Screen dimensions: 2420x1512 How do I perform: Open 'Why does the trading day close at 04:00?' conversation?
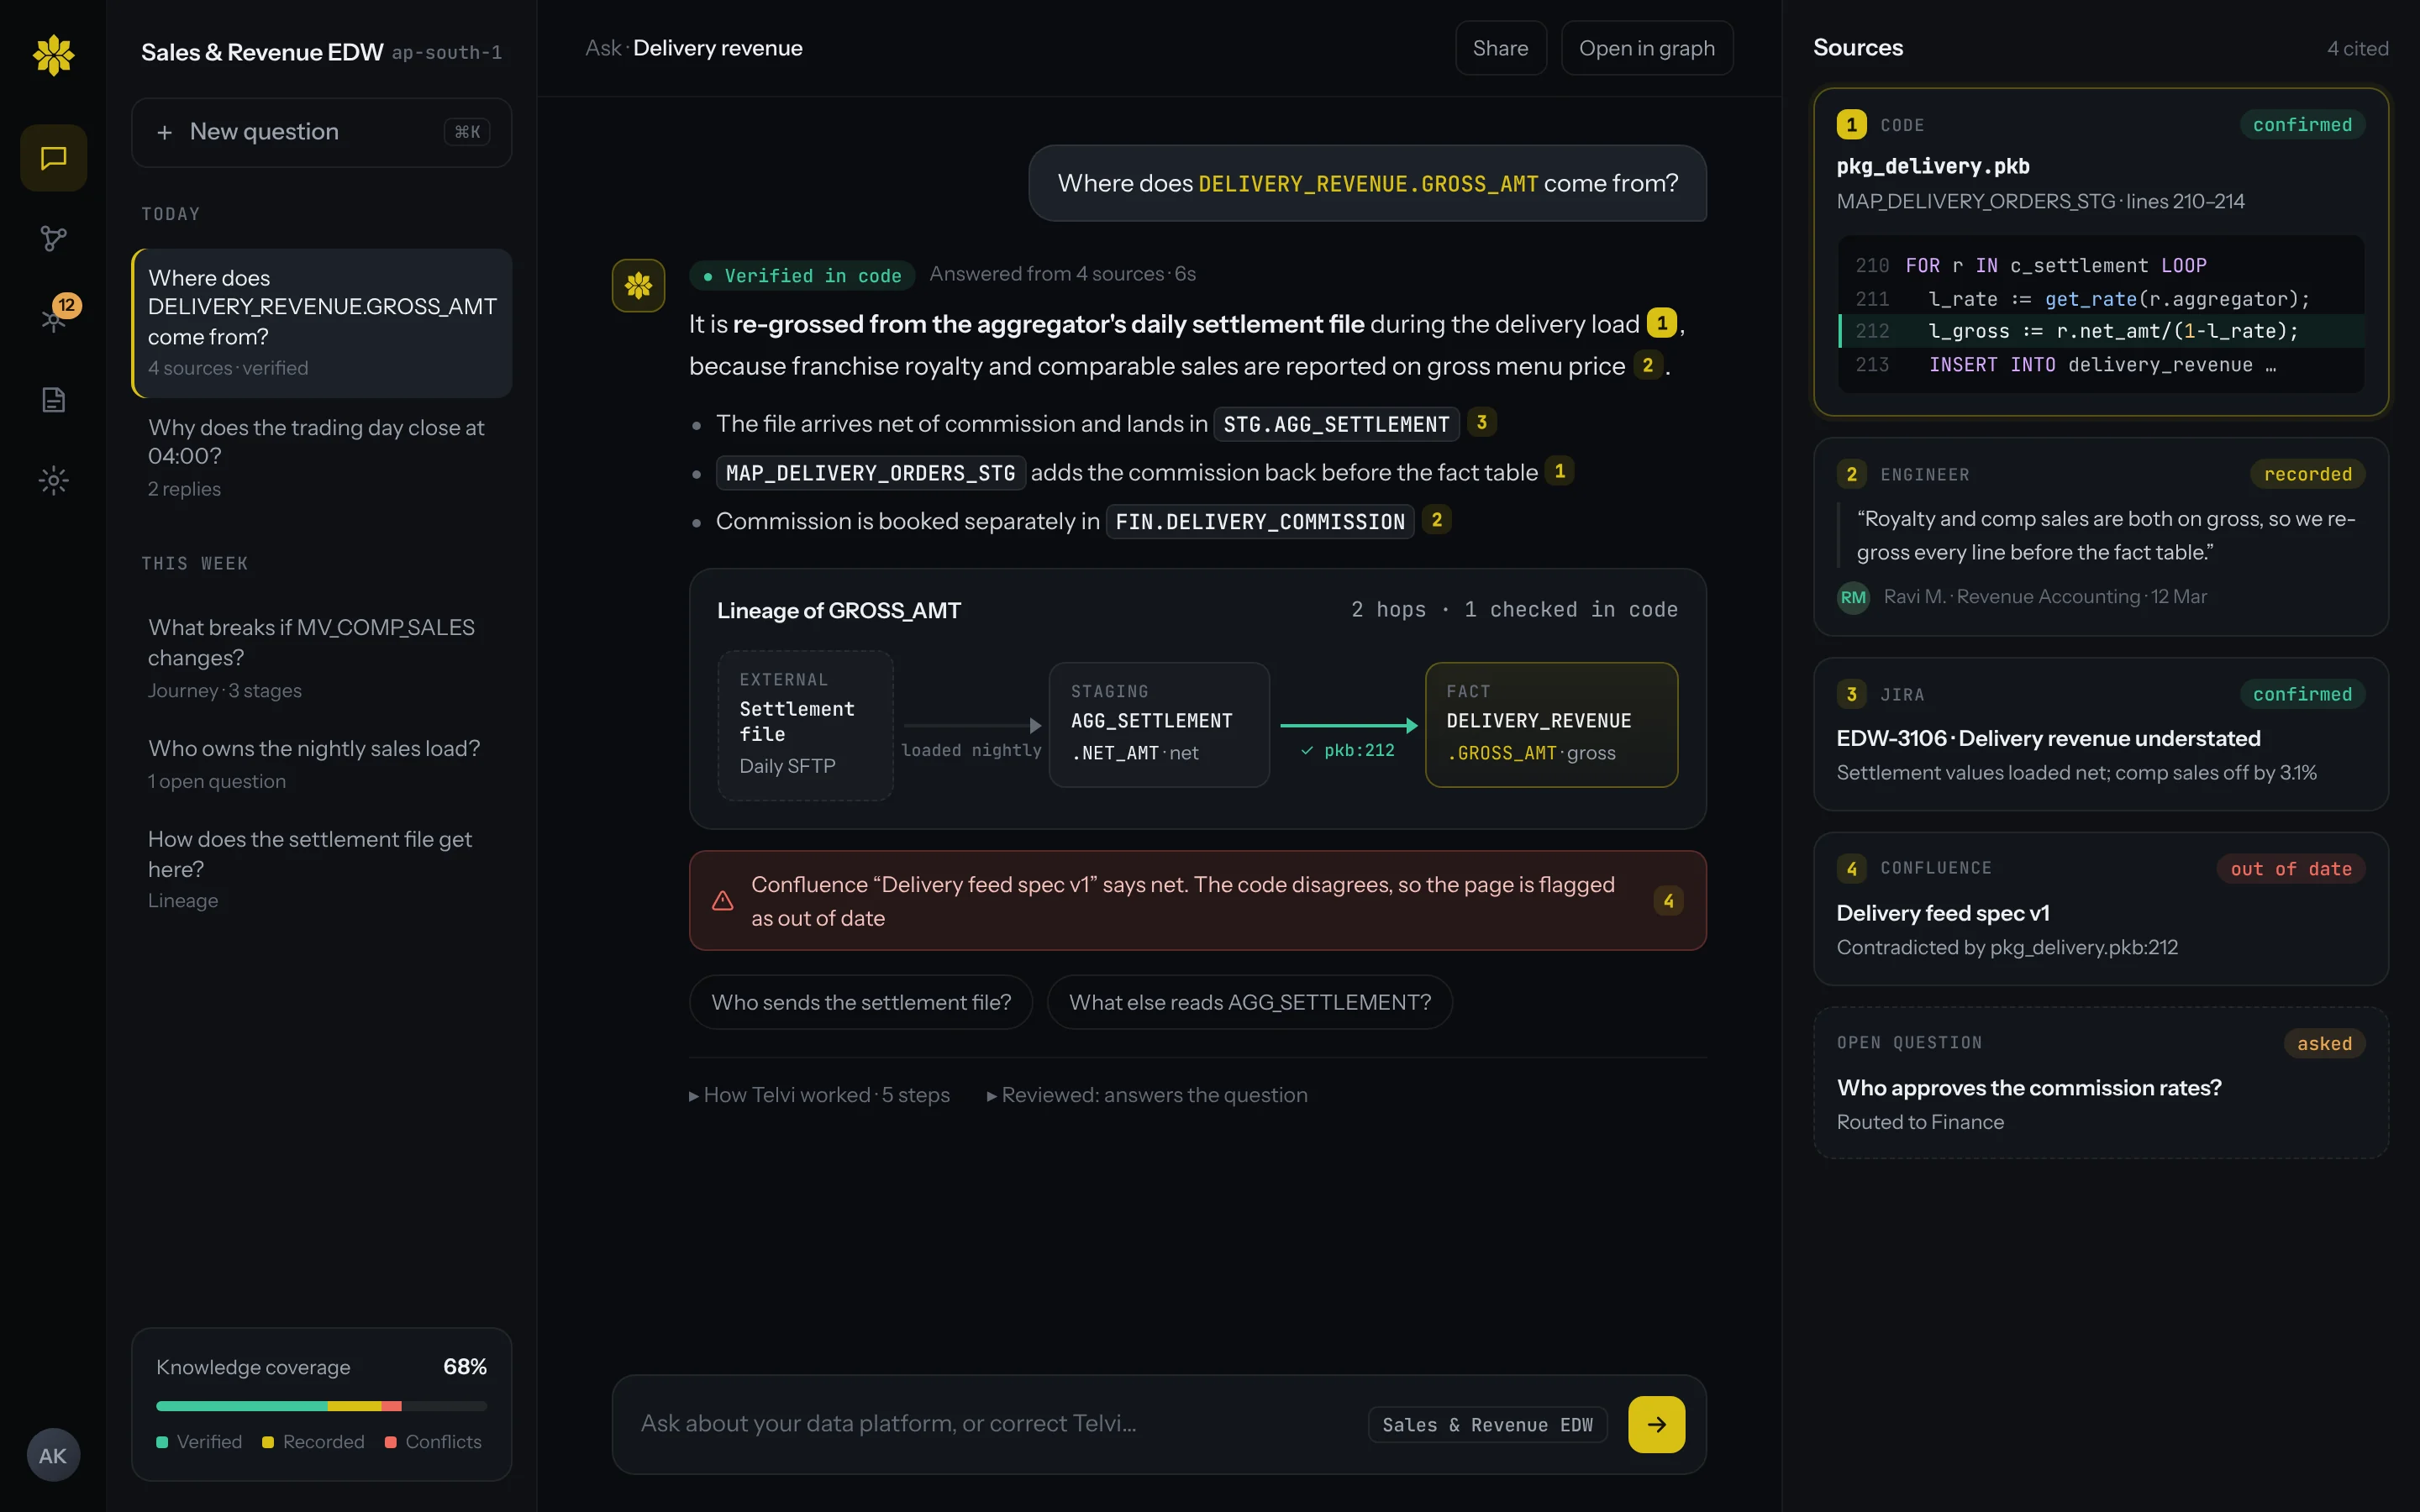pos(321,458)
